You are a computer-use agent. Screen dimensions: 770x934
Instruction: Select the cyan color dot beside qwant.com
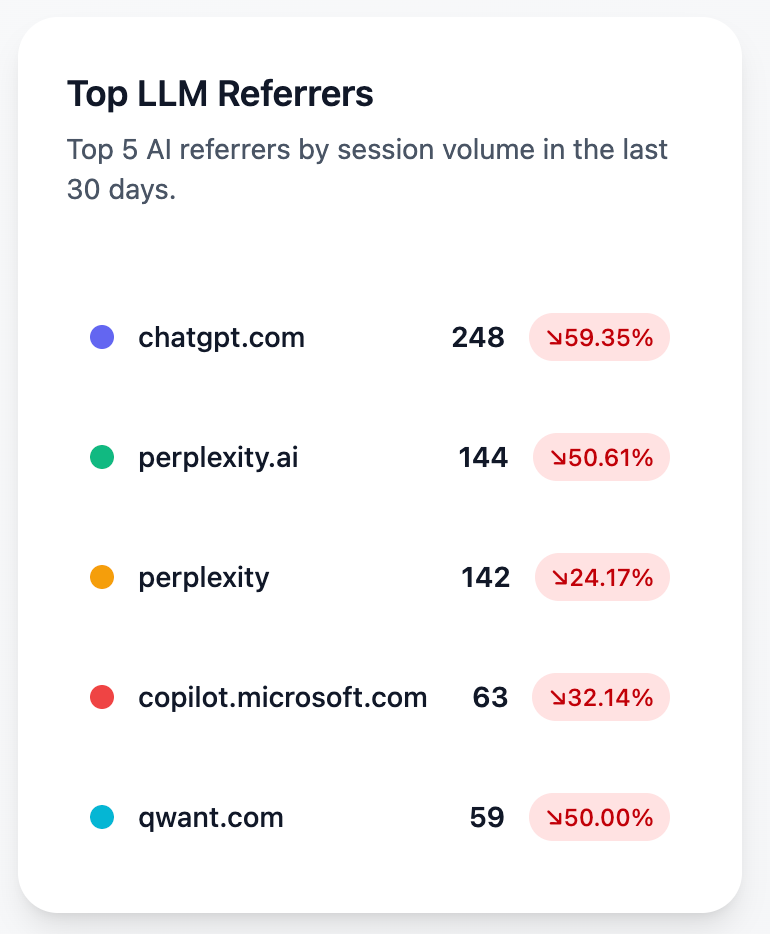point(101,817)
